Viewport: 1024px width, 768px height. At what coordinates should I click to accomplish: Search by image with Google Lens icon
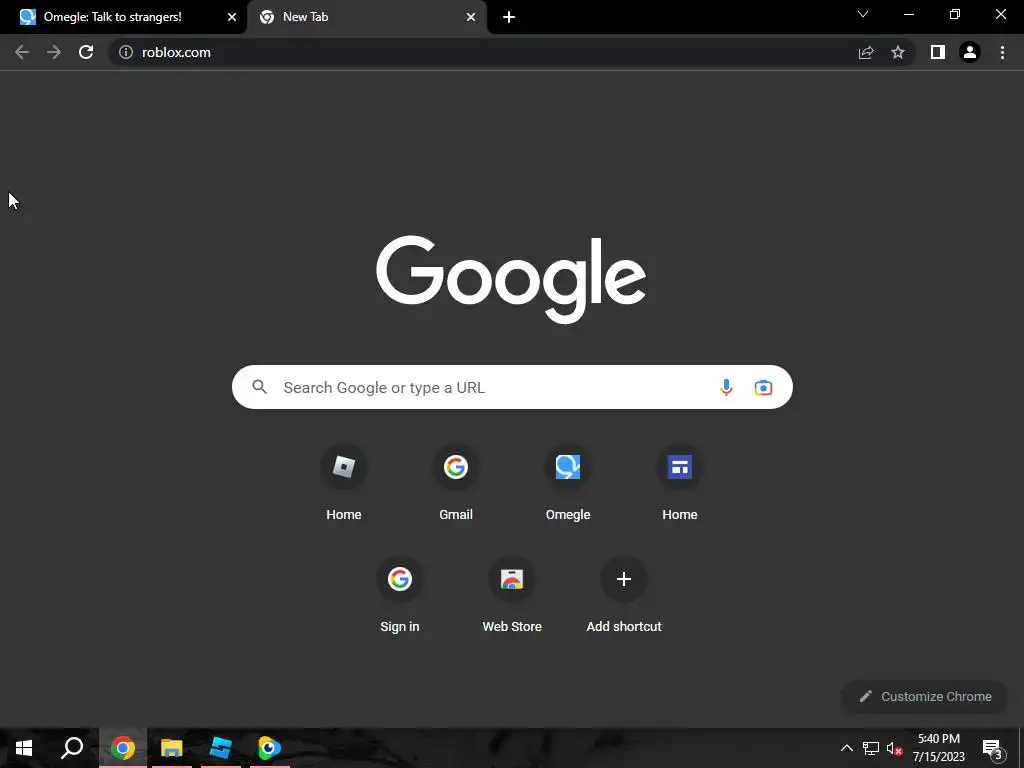[x=763, y=387]
